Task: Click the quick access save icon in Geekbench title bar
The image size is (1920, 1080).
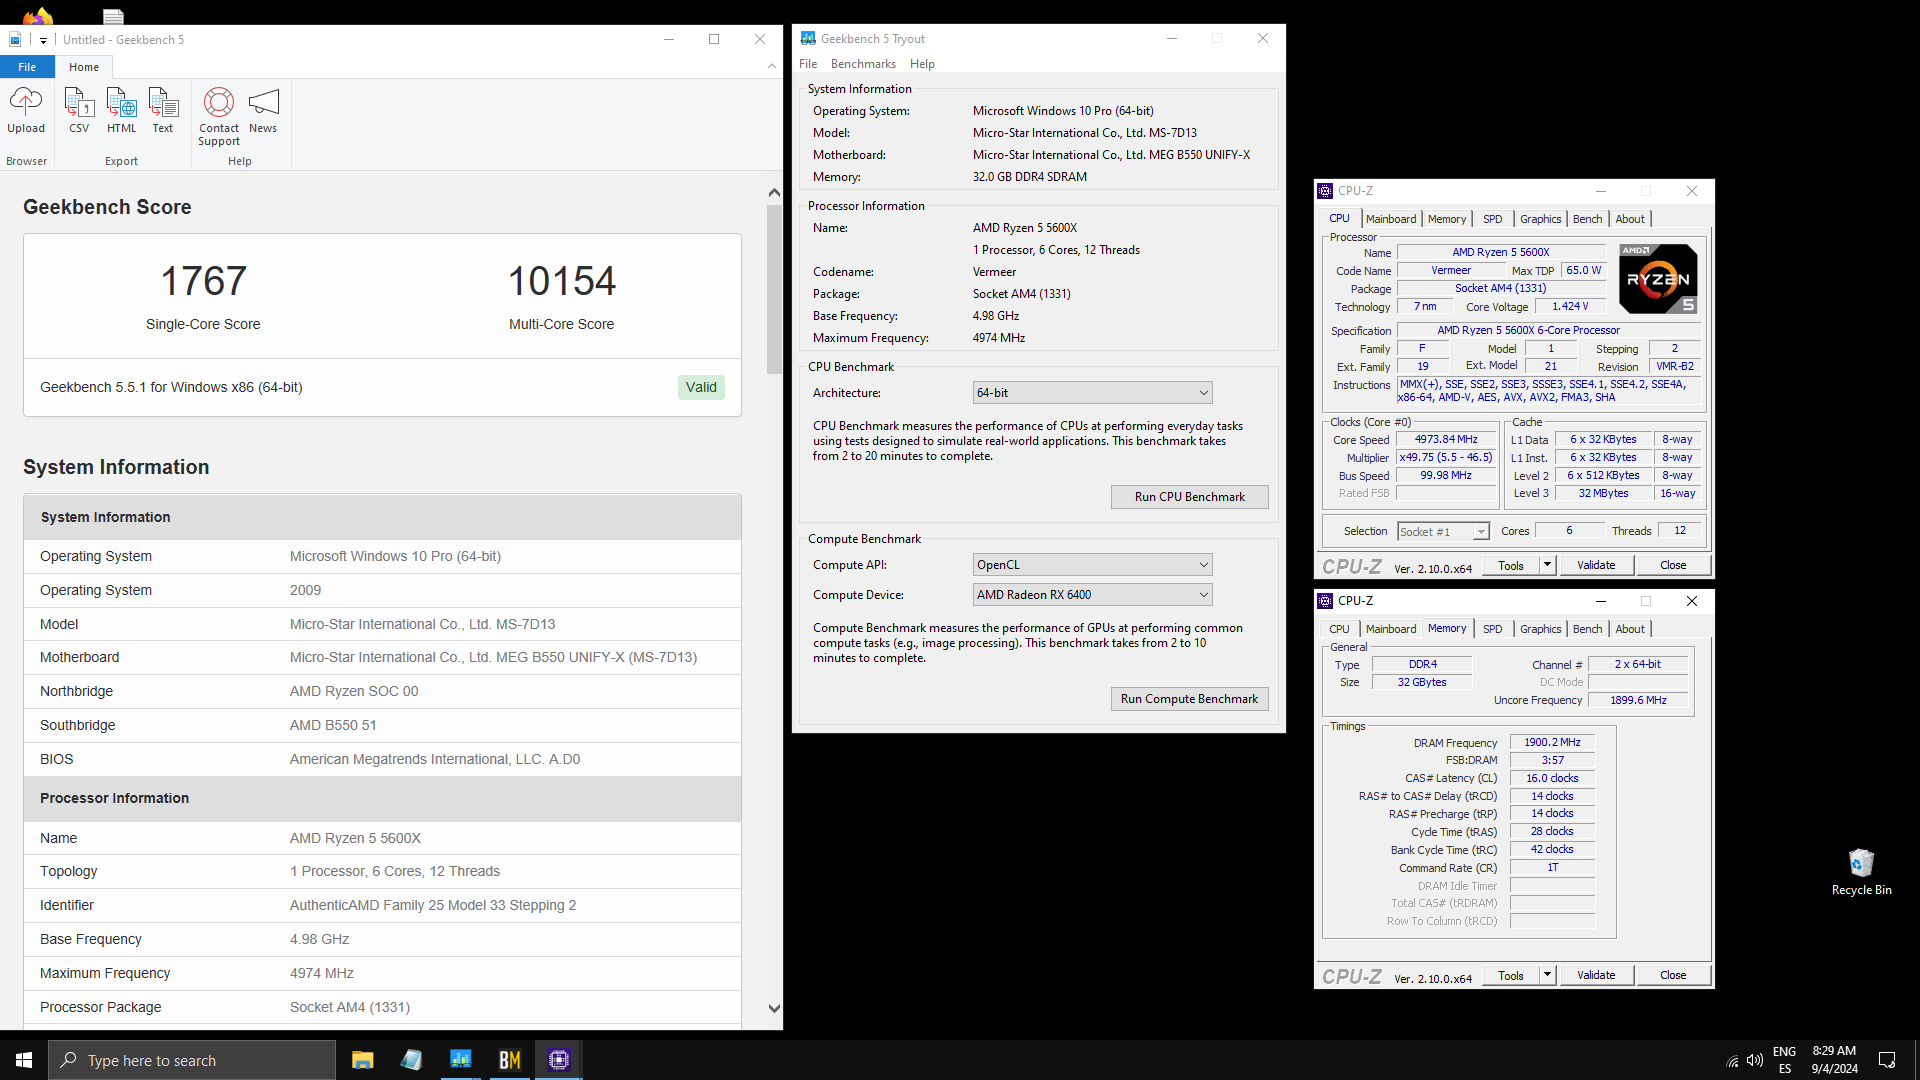Action: (x=15, y=40)
